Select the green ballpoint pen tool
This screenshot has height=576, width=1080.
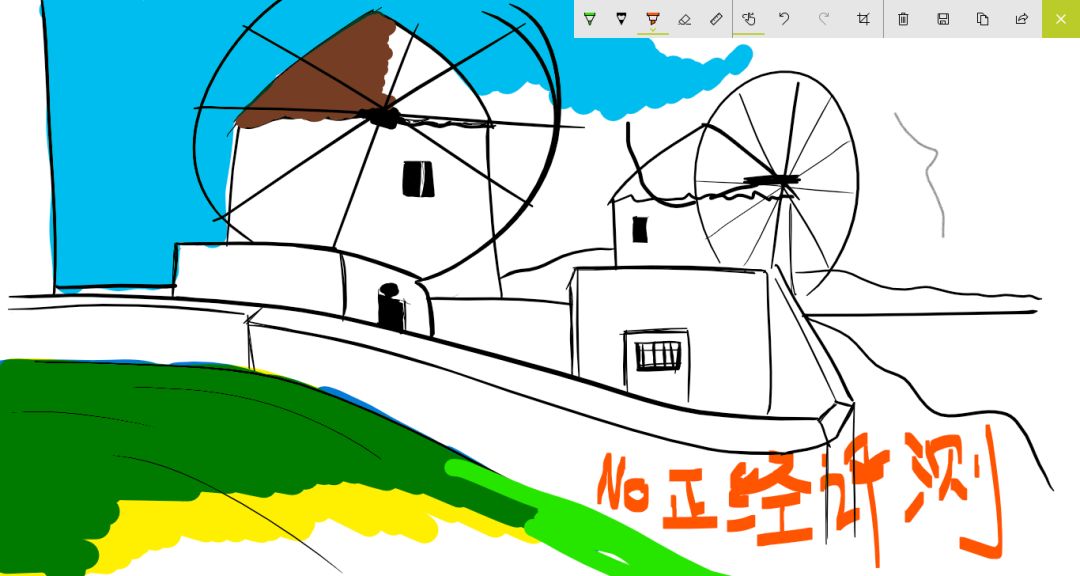(x=590, y=19)
